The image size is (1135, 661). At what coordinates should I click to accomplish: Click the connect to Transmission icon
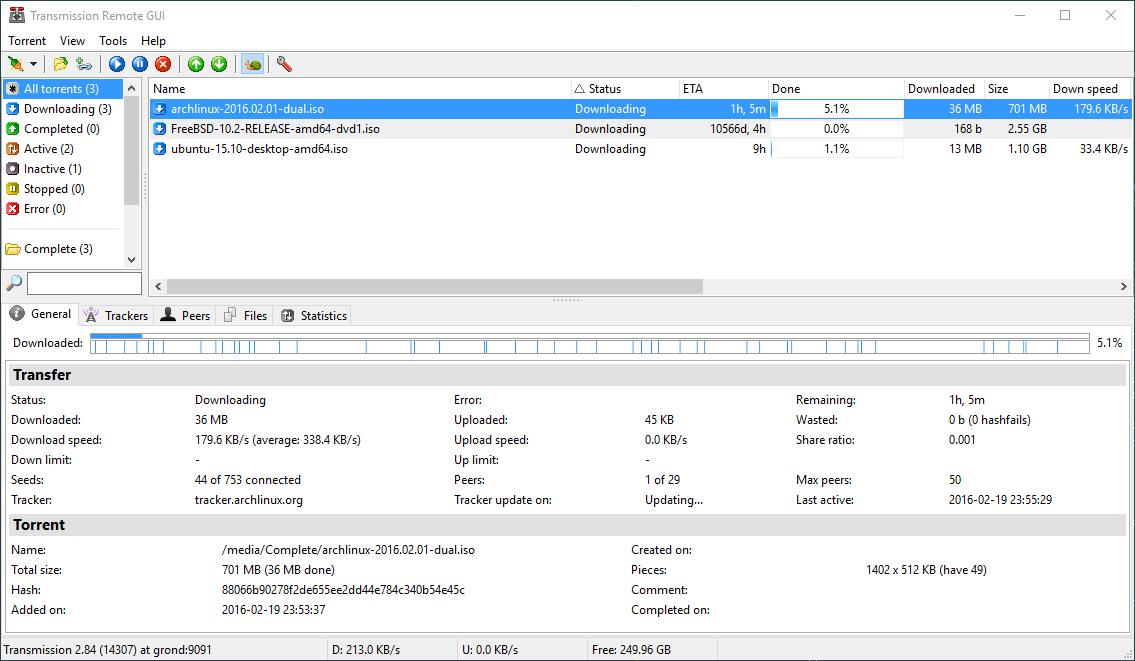click(x=15, y=64)
